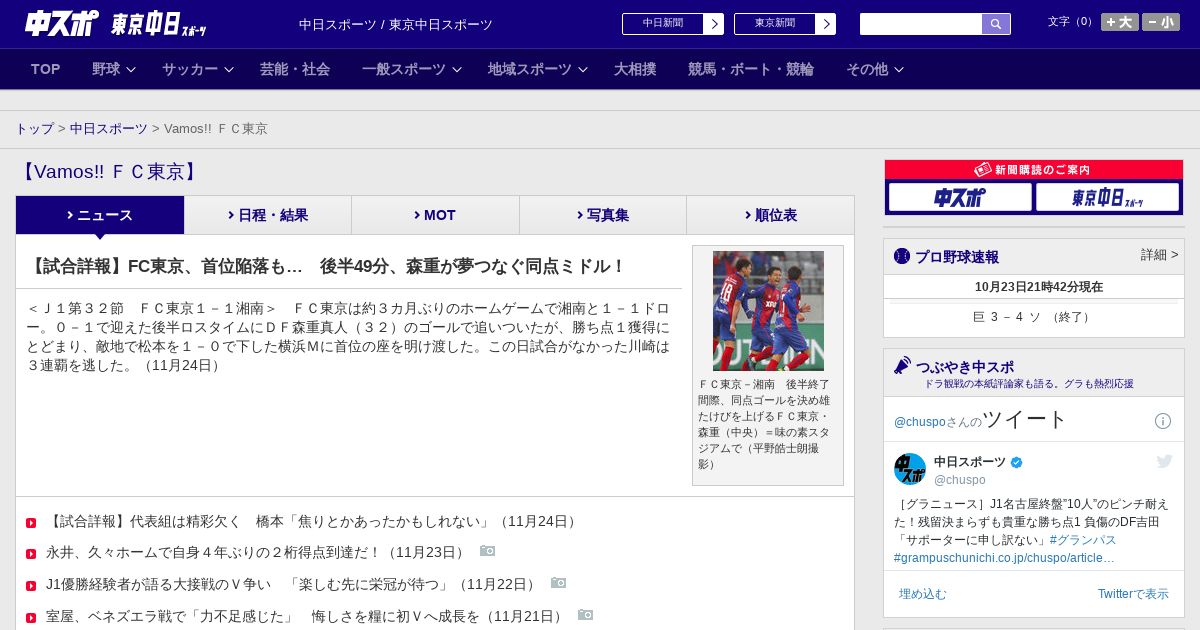
Task: Expand the 野球 navigation menu
Action: [x=114, y=69]
